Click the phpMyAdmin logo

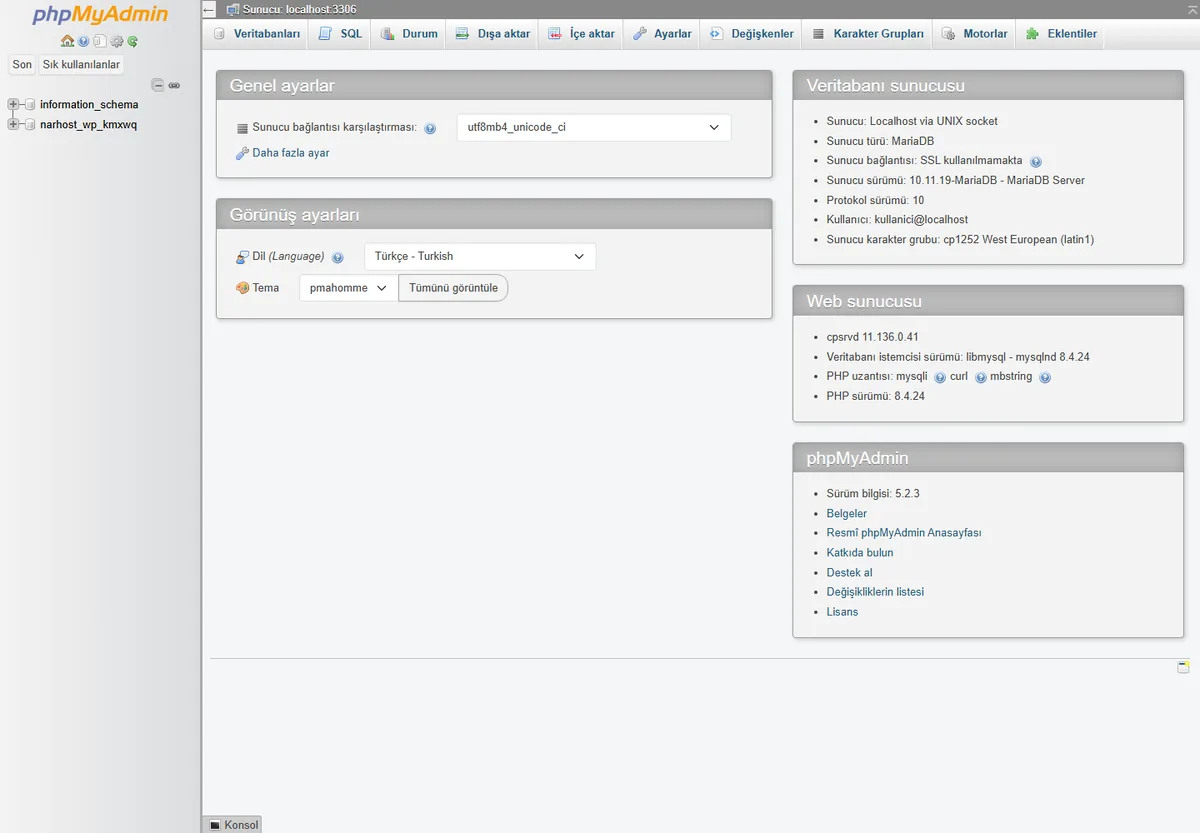coord(100,15)
